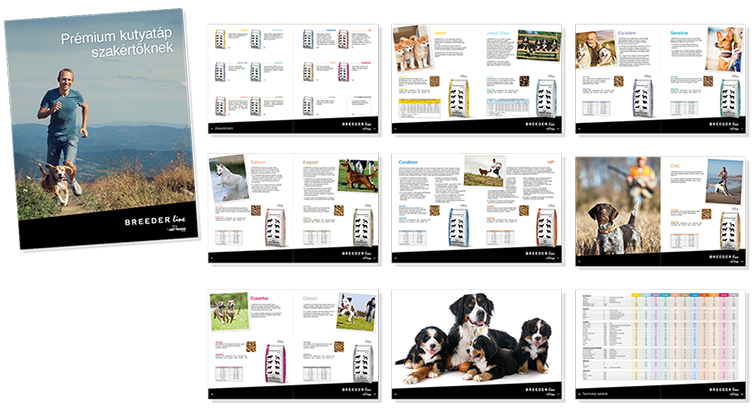Select the 'Croc' heading
Viewport: 756px width, 418px height.
click(675, 165)
